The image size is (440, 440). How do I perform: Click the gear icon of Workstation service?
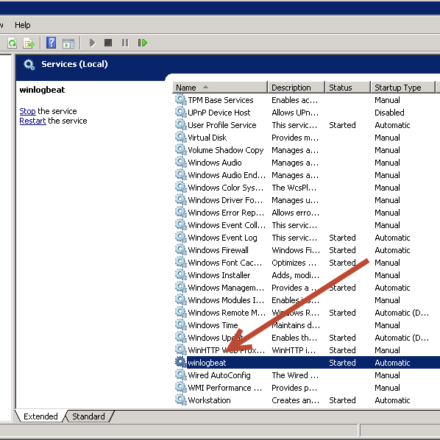pyautogui.click(x=181, y=400)
